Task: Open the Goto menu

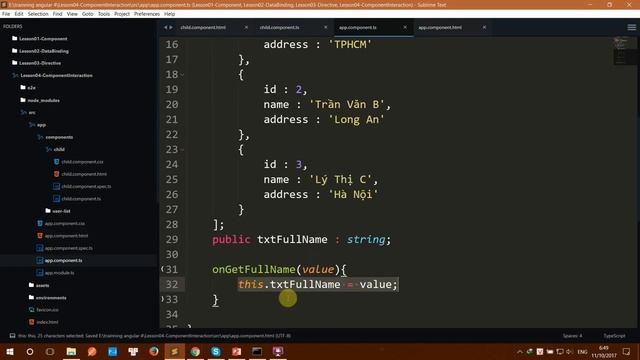Action: pyautogui.click(x=87, y=14)
